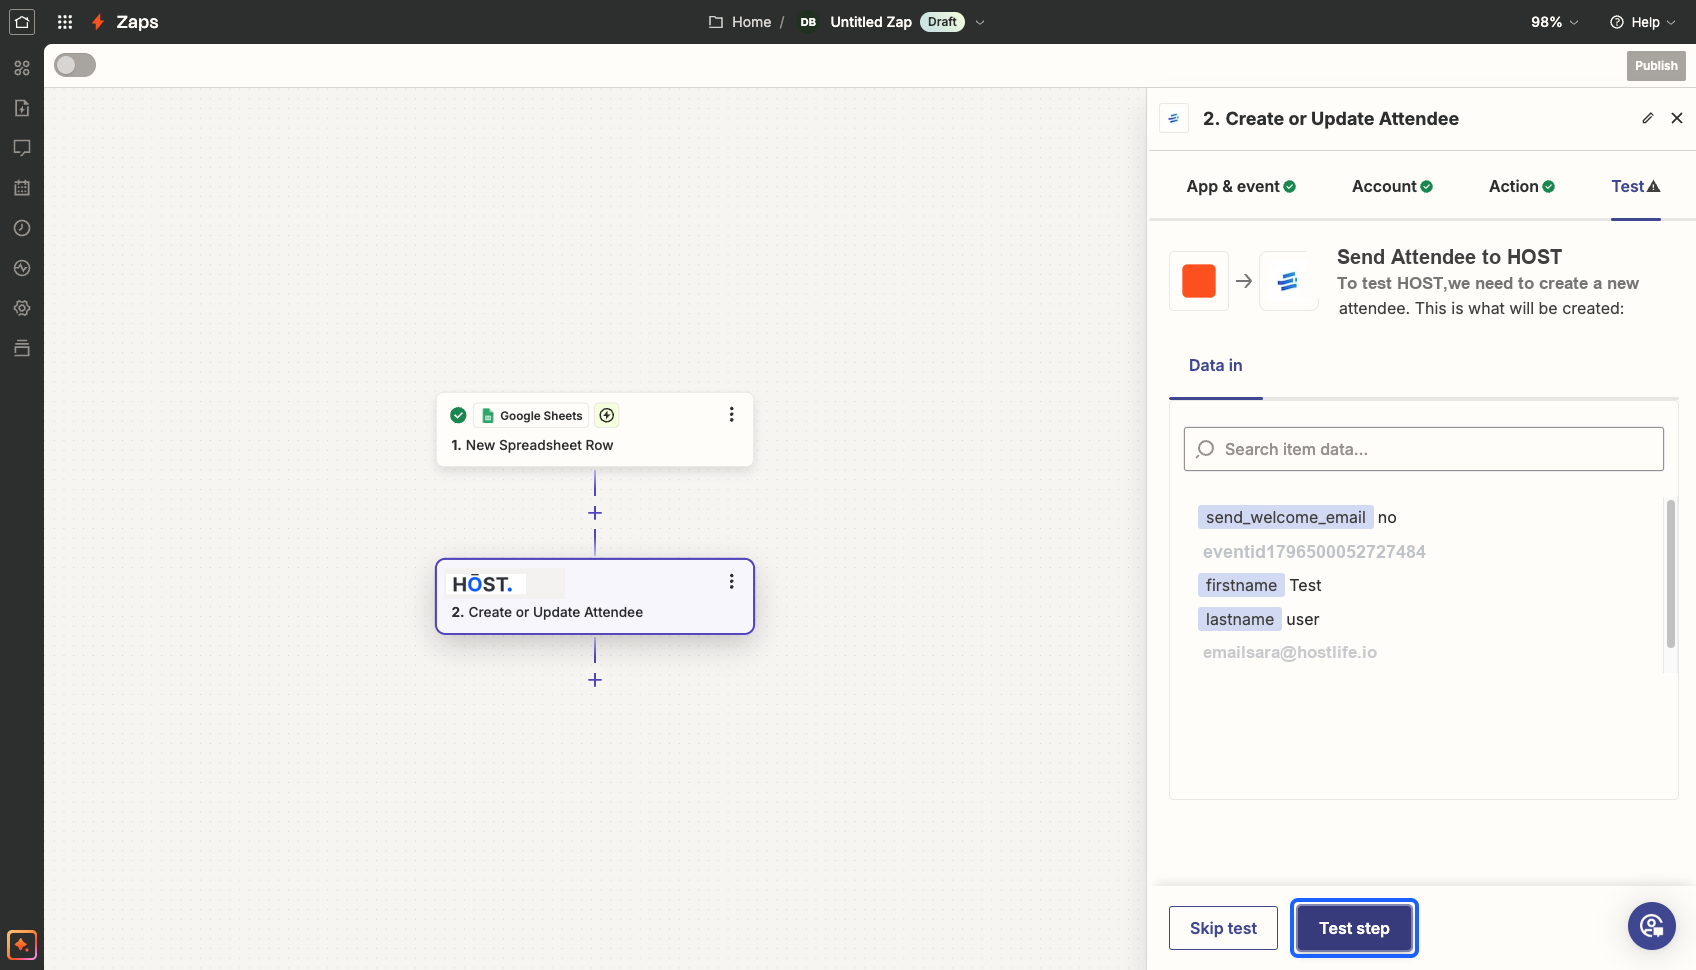This screenshot has height=970, width=1696.
Task: Open step 2 three-dot menu
Action: tap(732, 581)
